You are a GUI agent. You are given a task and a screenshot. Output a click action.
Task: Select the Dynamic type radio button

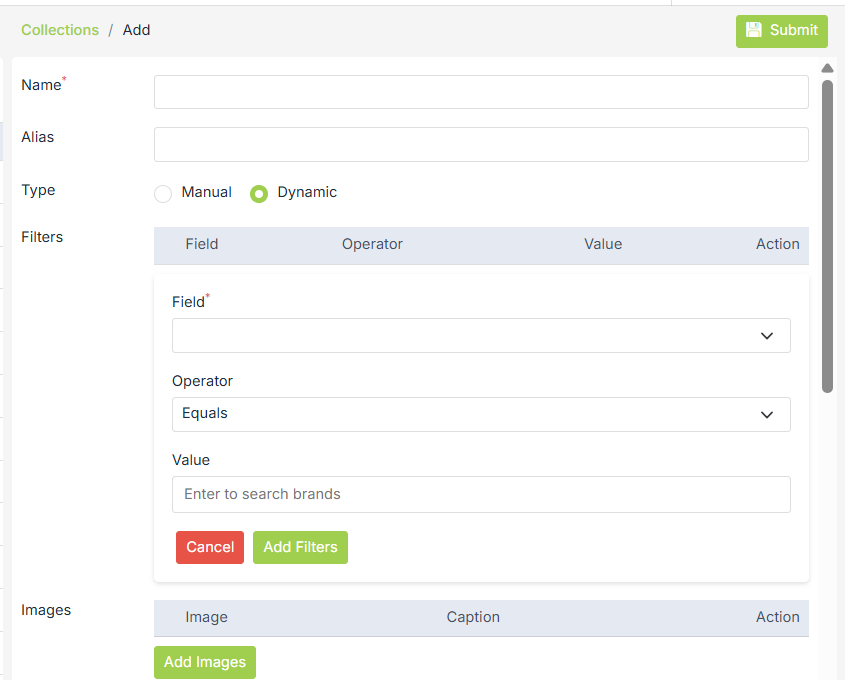(258, 193)
